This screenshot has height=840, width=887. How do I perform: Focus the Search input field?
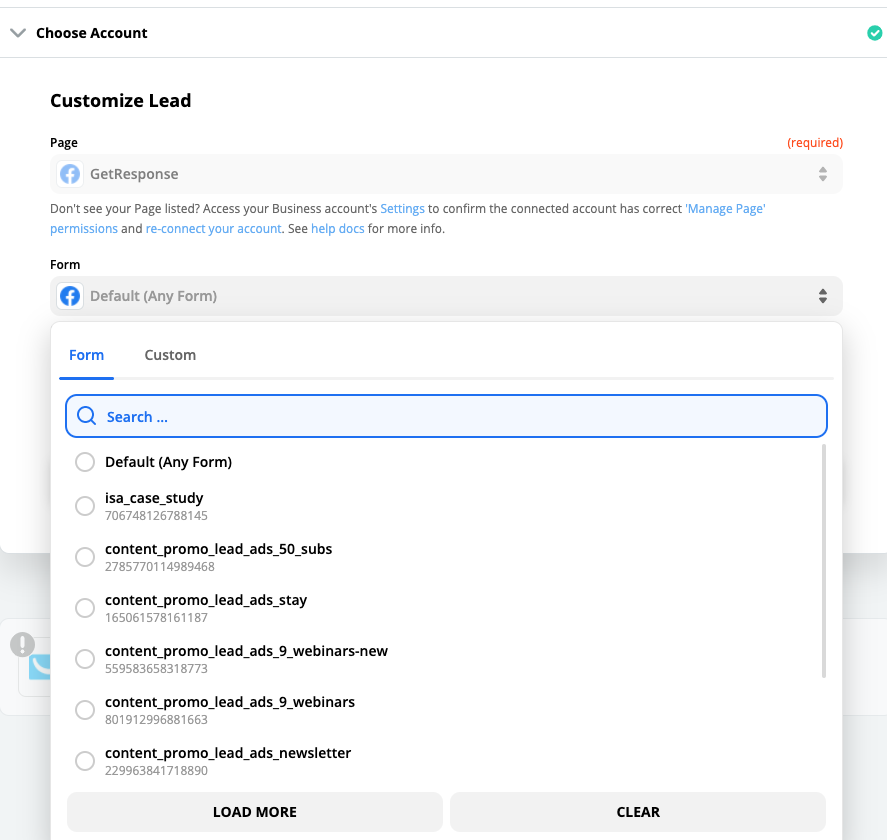[446, 416]
